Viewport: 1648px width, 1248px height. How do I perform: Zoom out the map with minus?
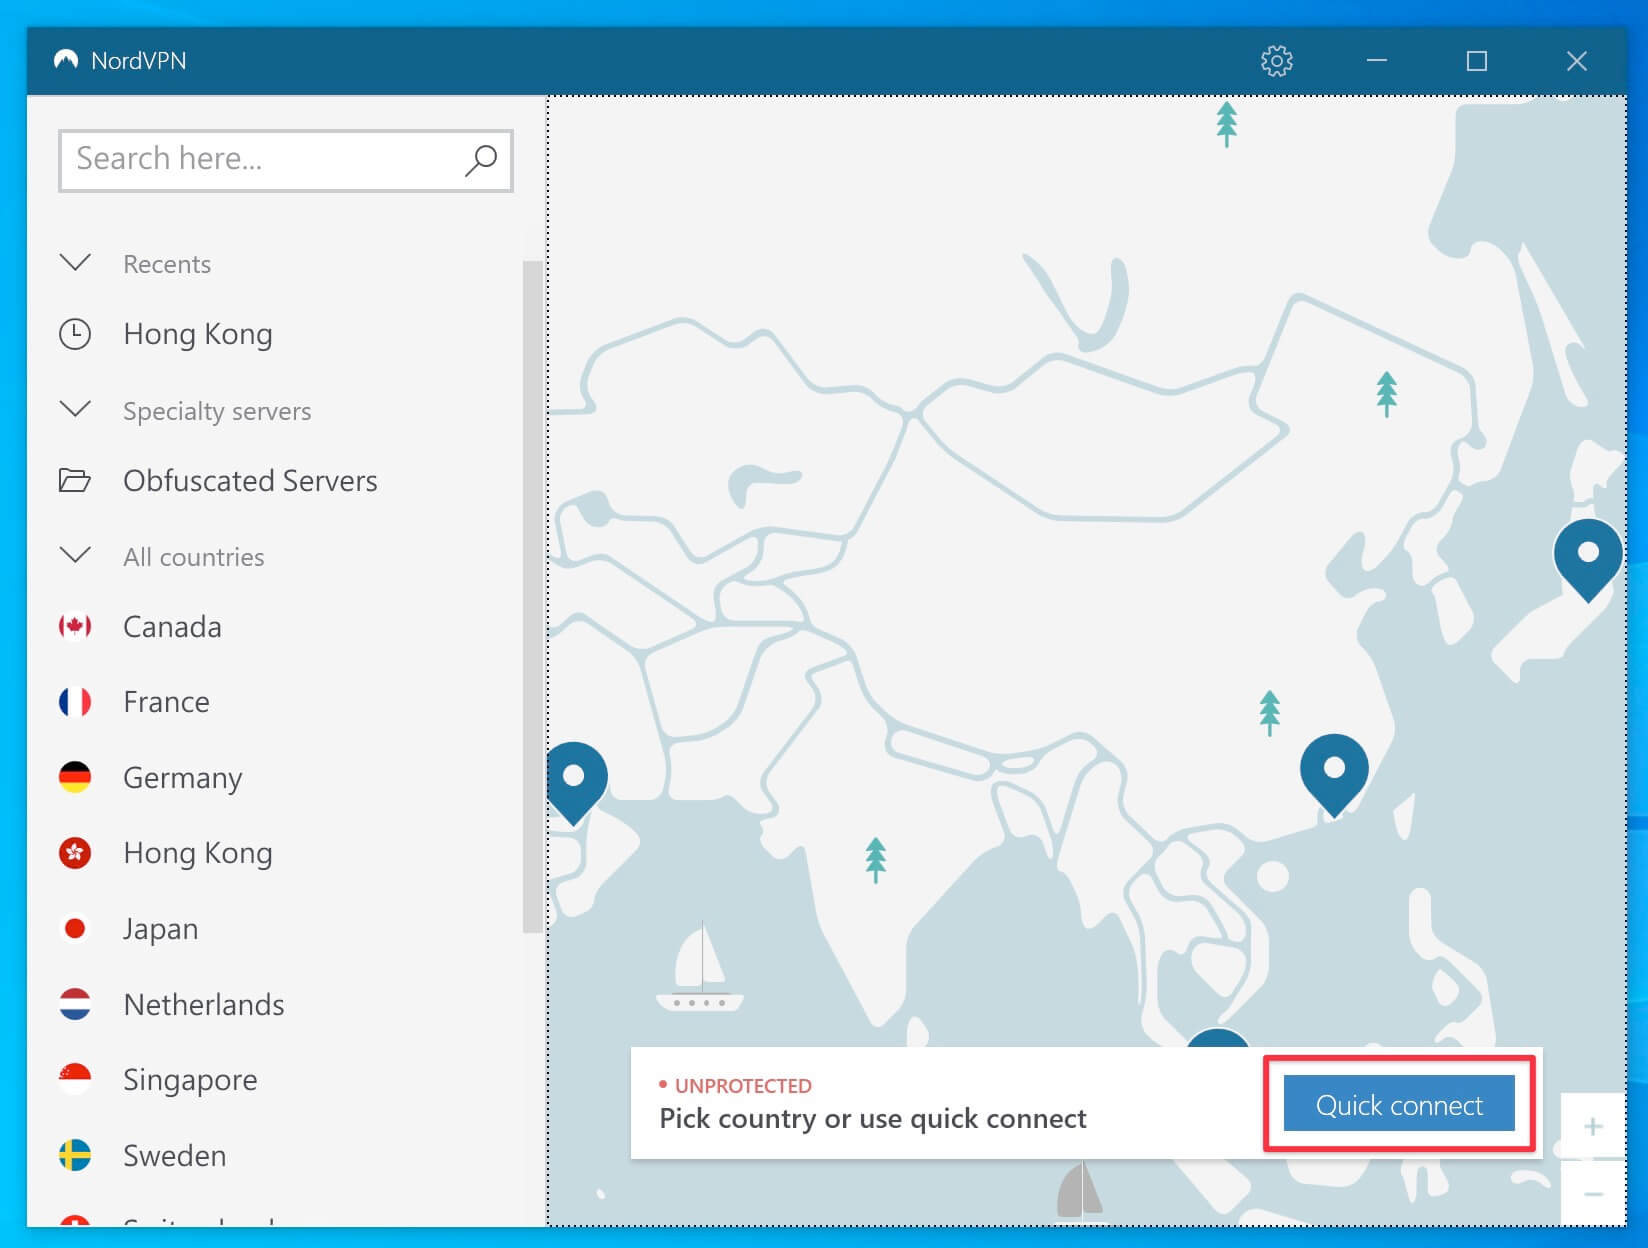pyautogui.click(x=1593, y=1193)
